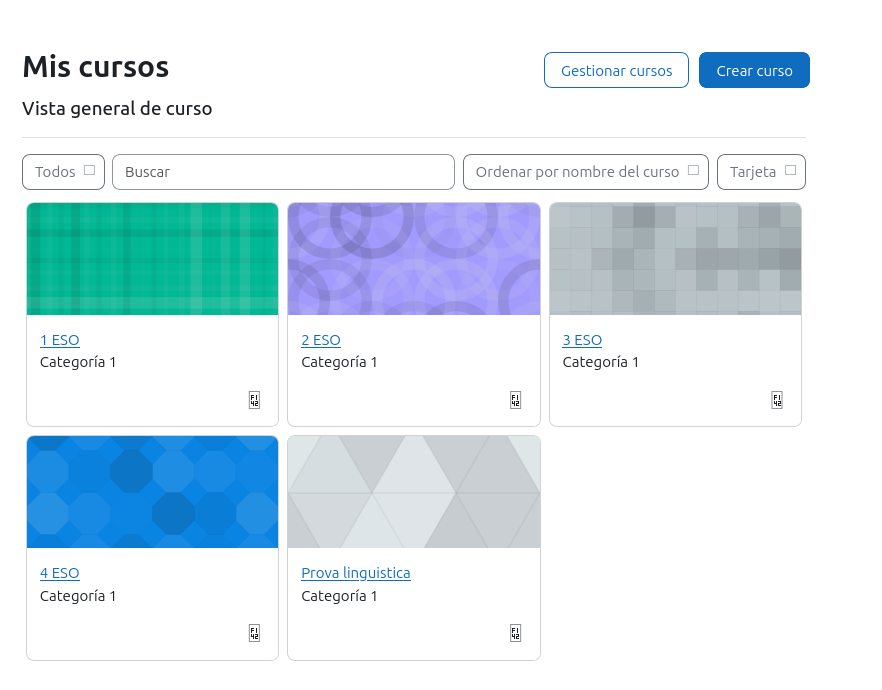Open actions menu icon on 4 ESO card
Screen dimensions: 882x690
(x=254, y=633)
